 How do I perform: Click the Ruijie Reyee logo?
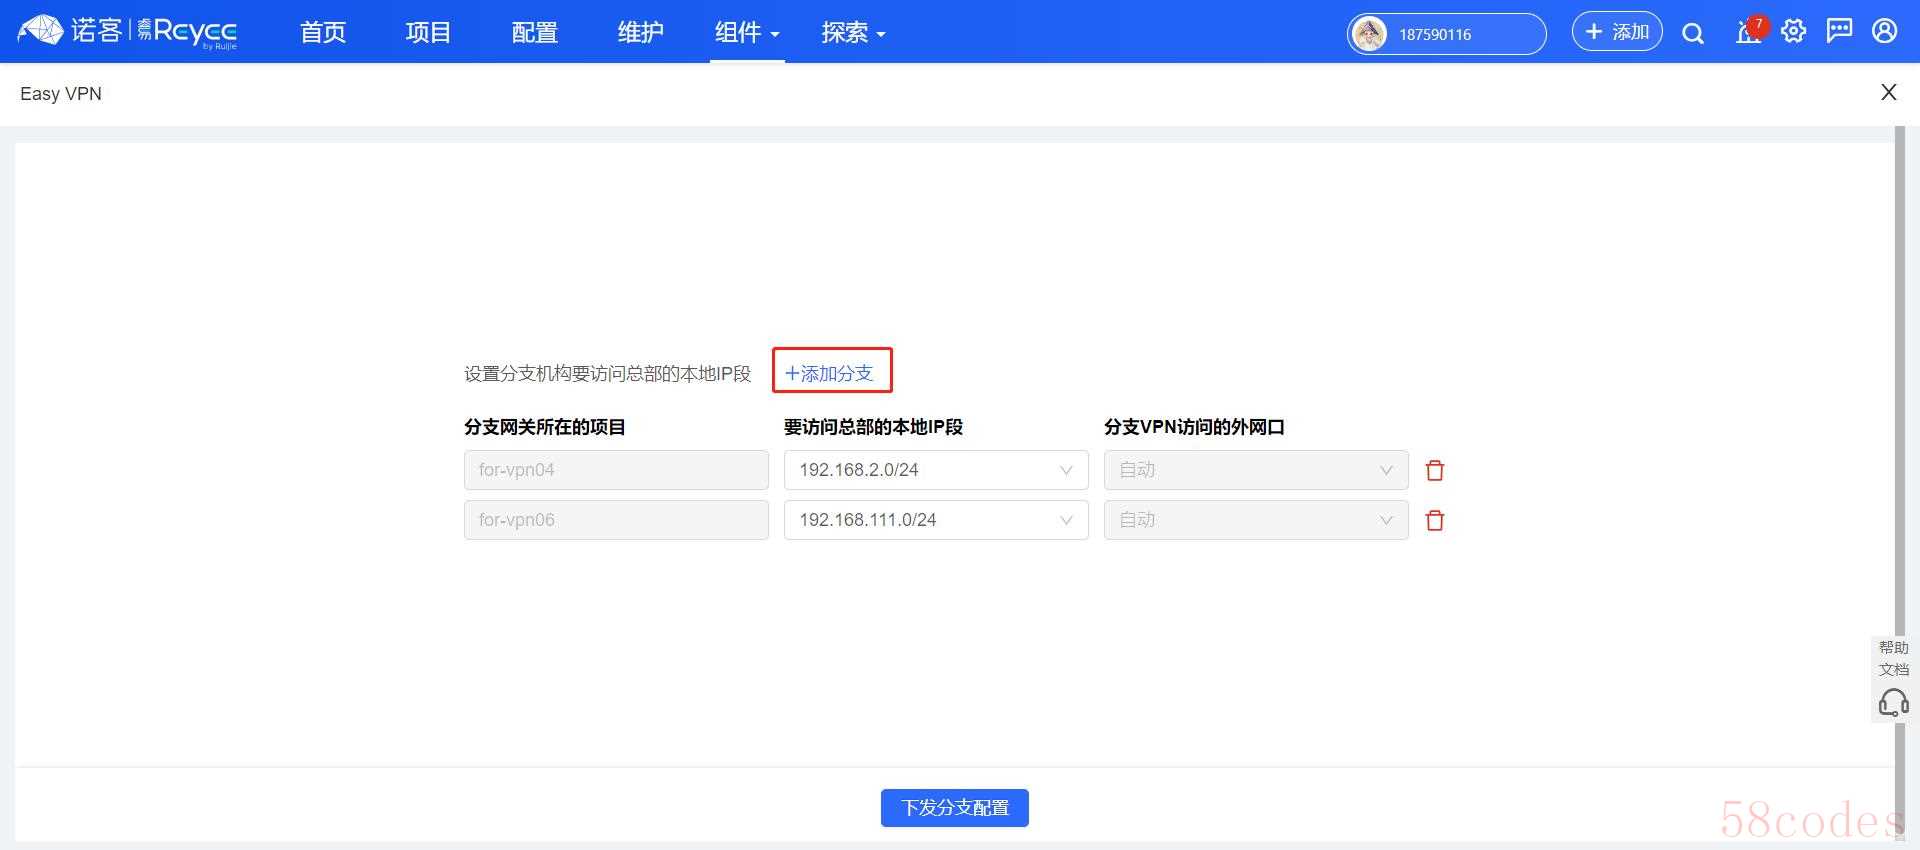tap(128, 32)
